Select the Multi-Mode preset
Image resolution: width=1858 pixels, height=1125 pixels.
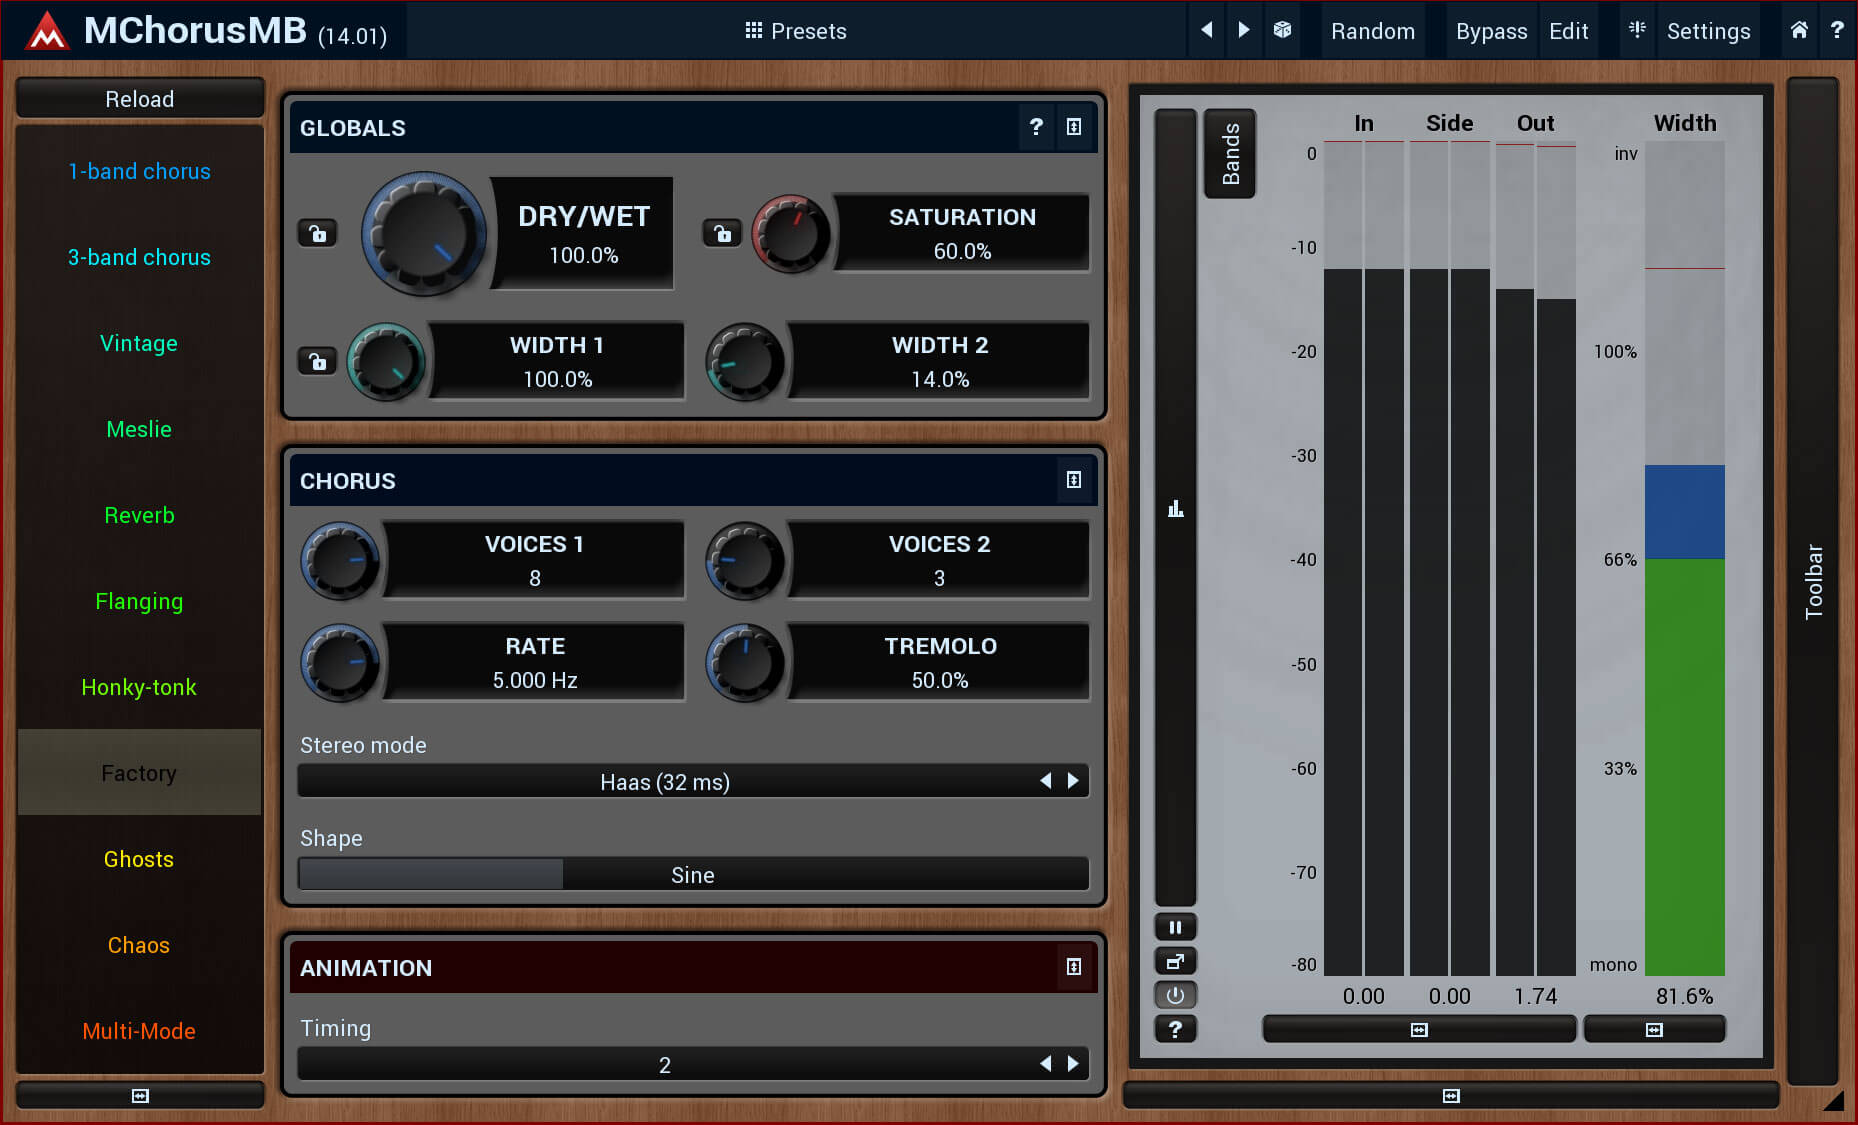pos(139,1031)
